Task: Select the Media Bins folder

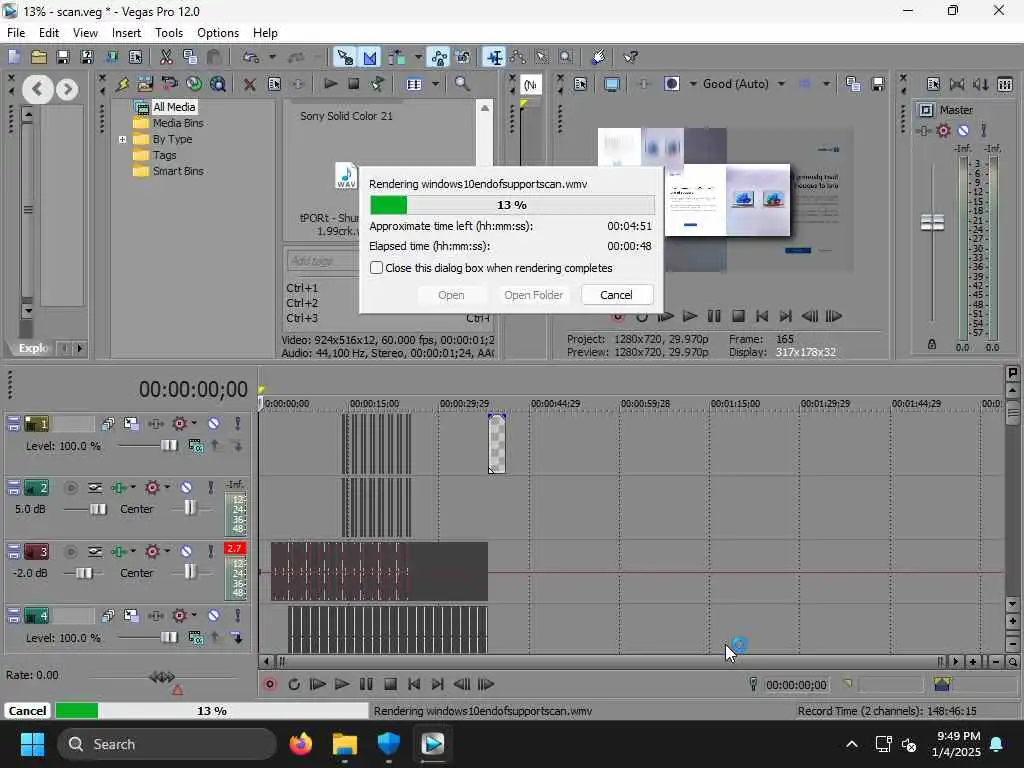Action: coord(178,123)
